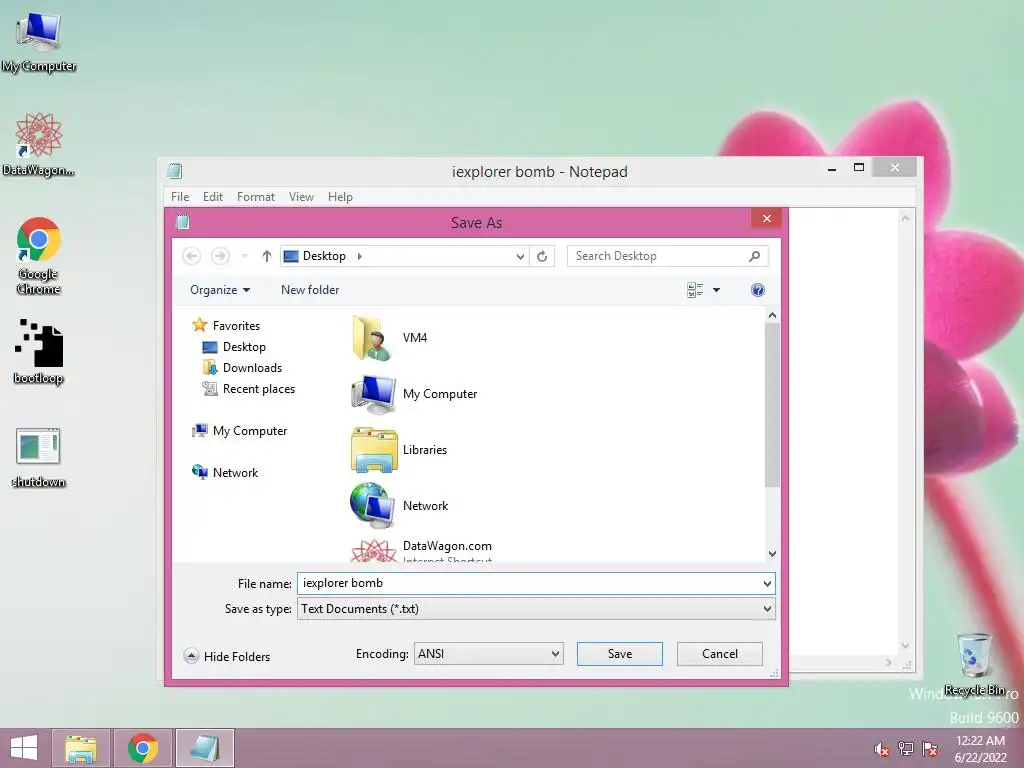Click the search magnifier icon

click(754, 256)
